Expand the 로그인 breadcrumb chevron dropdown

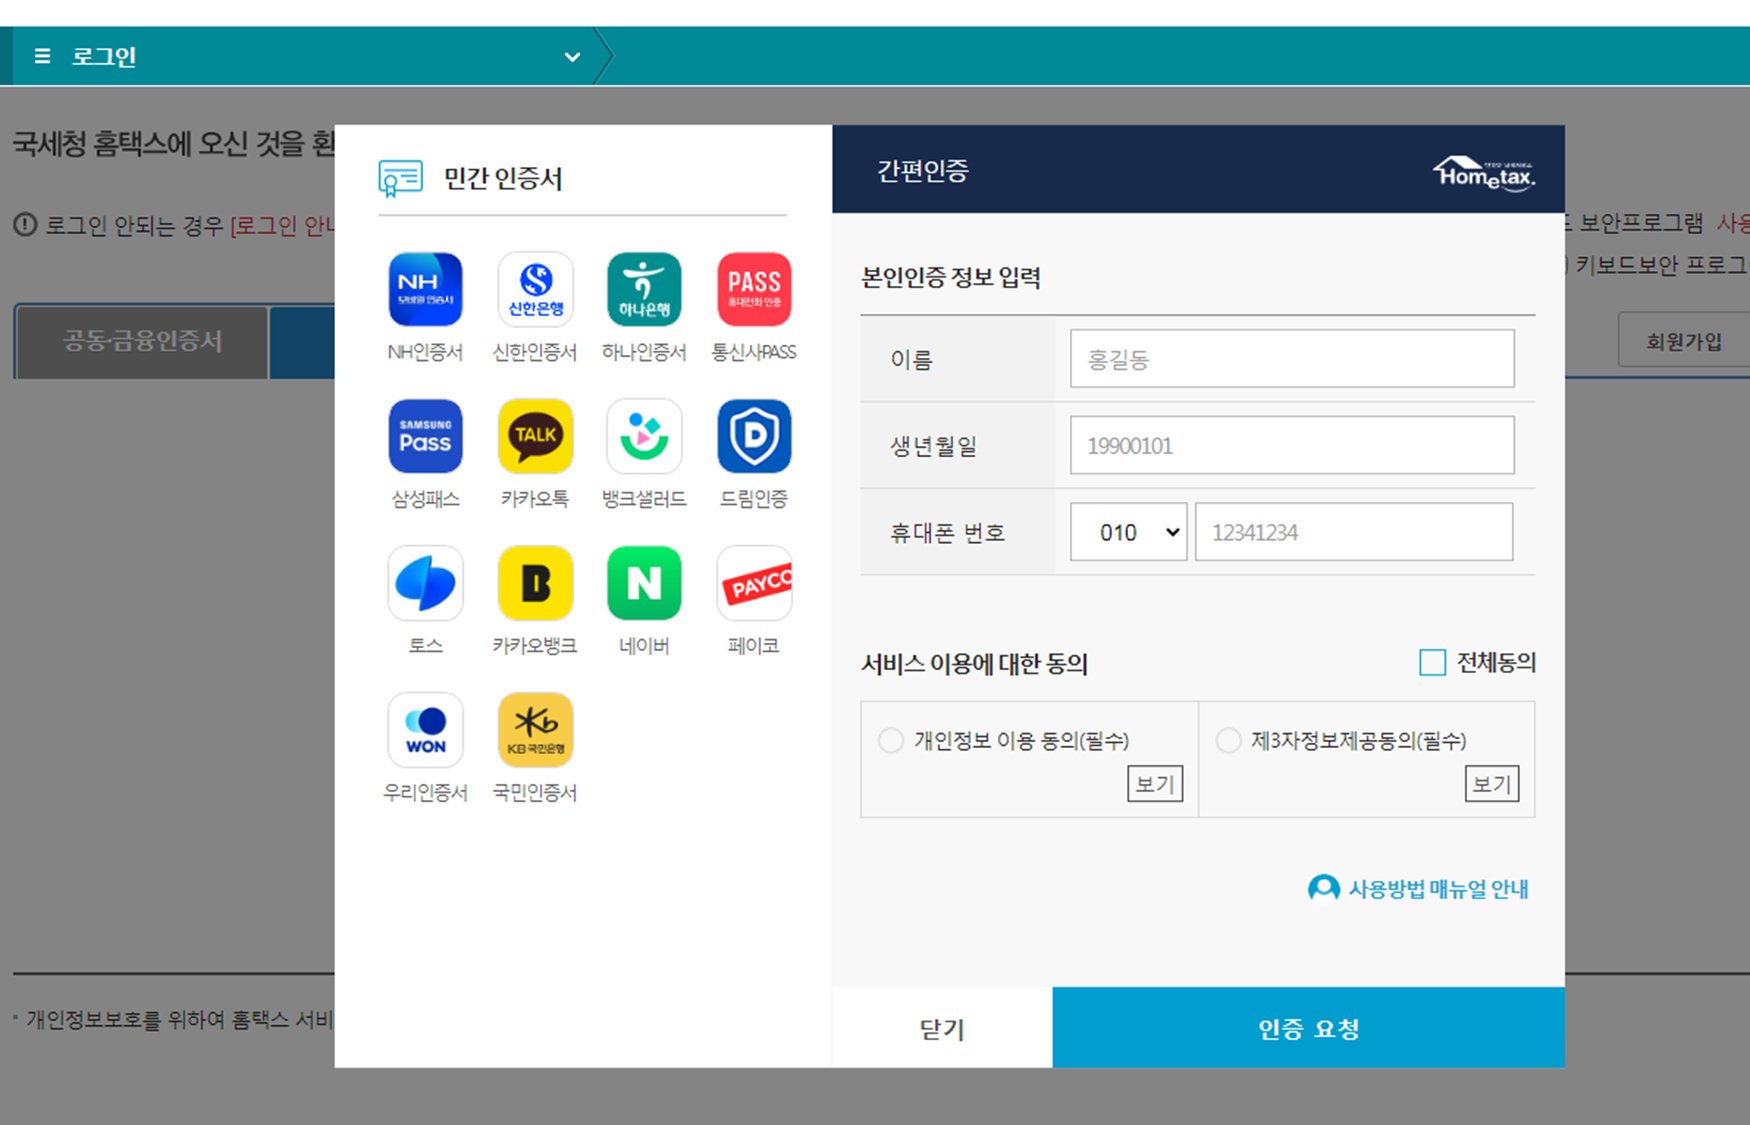click(x=572, y=57)
